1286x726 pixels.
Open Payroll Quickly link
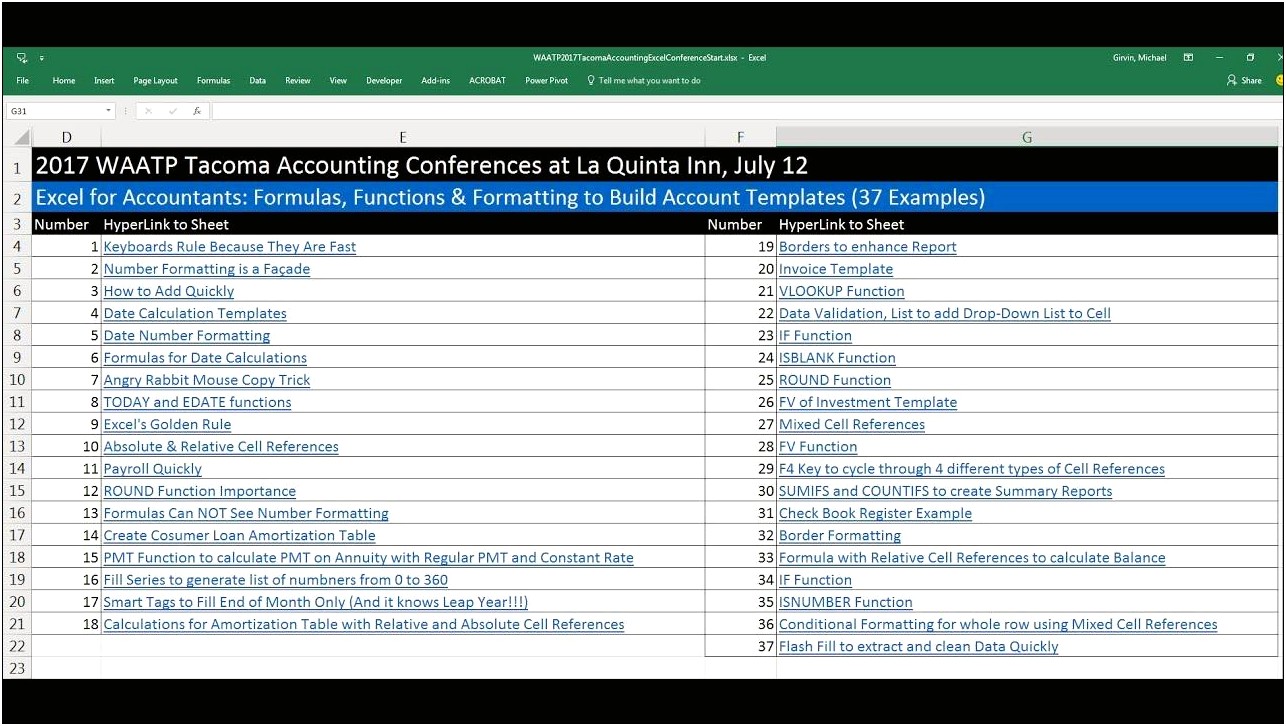pos(153,468)
